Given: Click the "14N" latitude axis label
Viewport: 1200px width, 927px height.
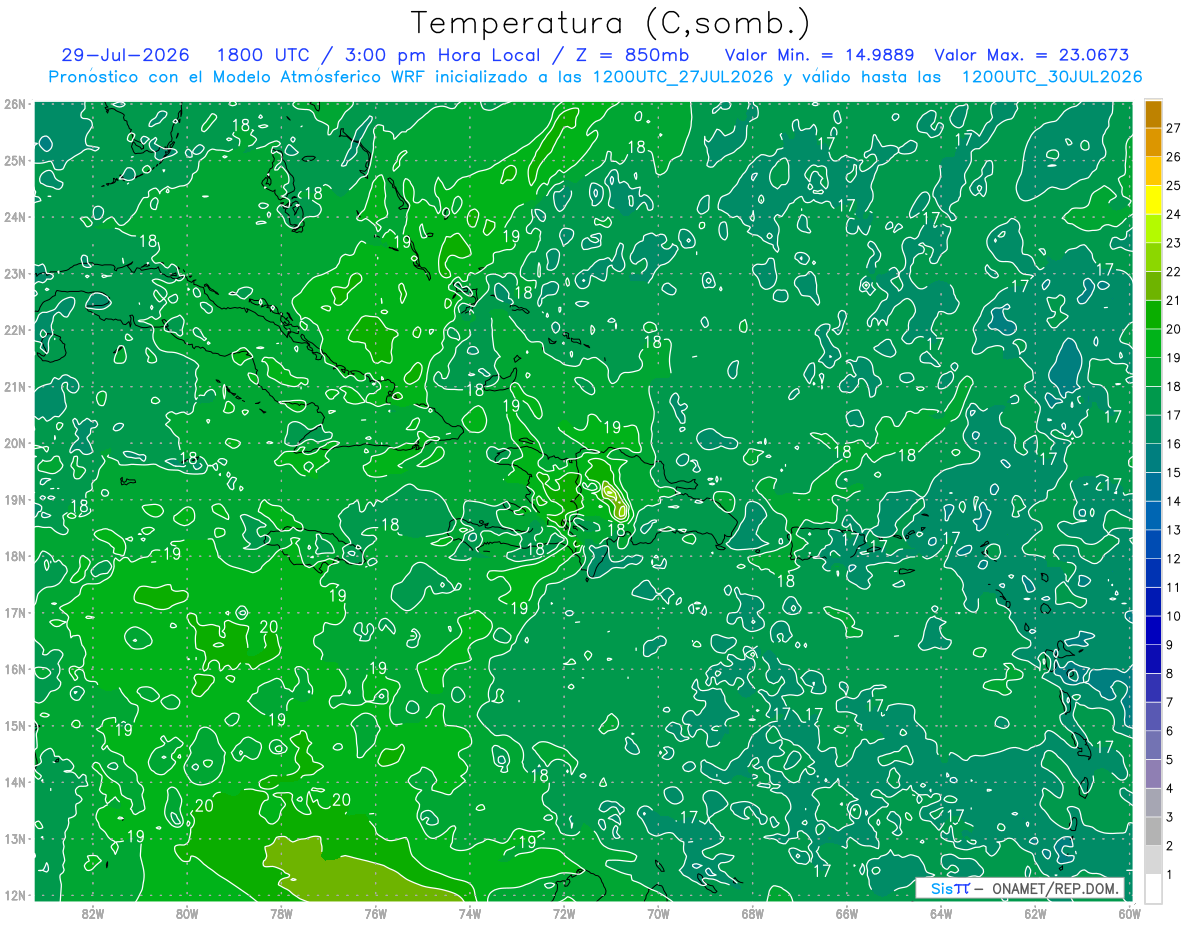Looking at the screenshot, I should pos(15,782).
